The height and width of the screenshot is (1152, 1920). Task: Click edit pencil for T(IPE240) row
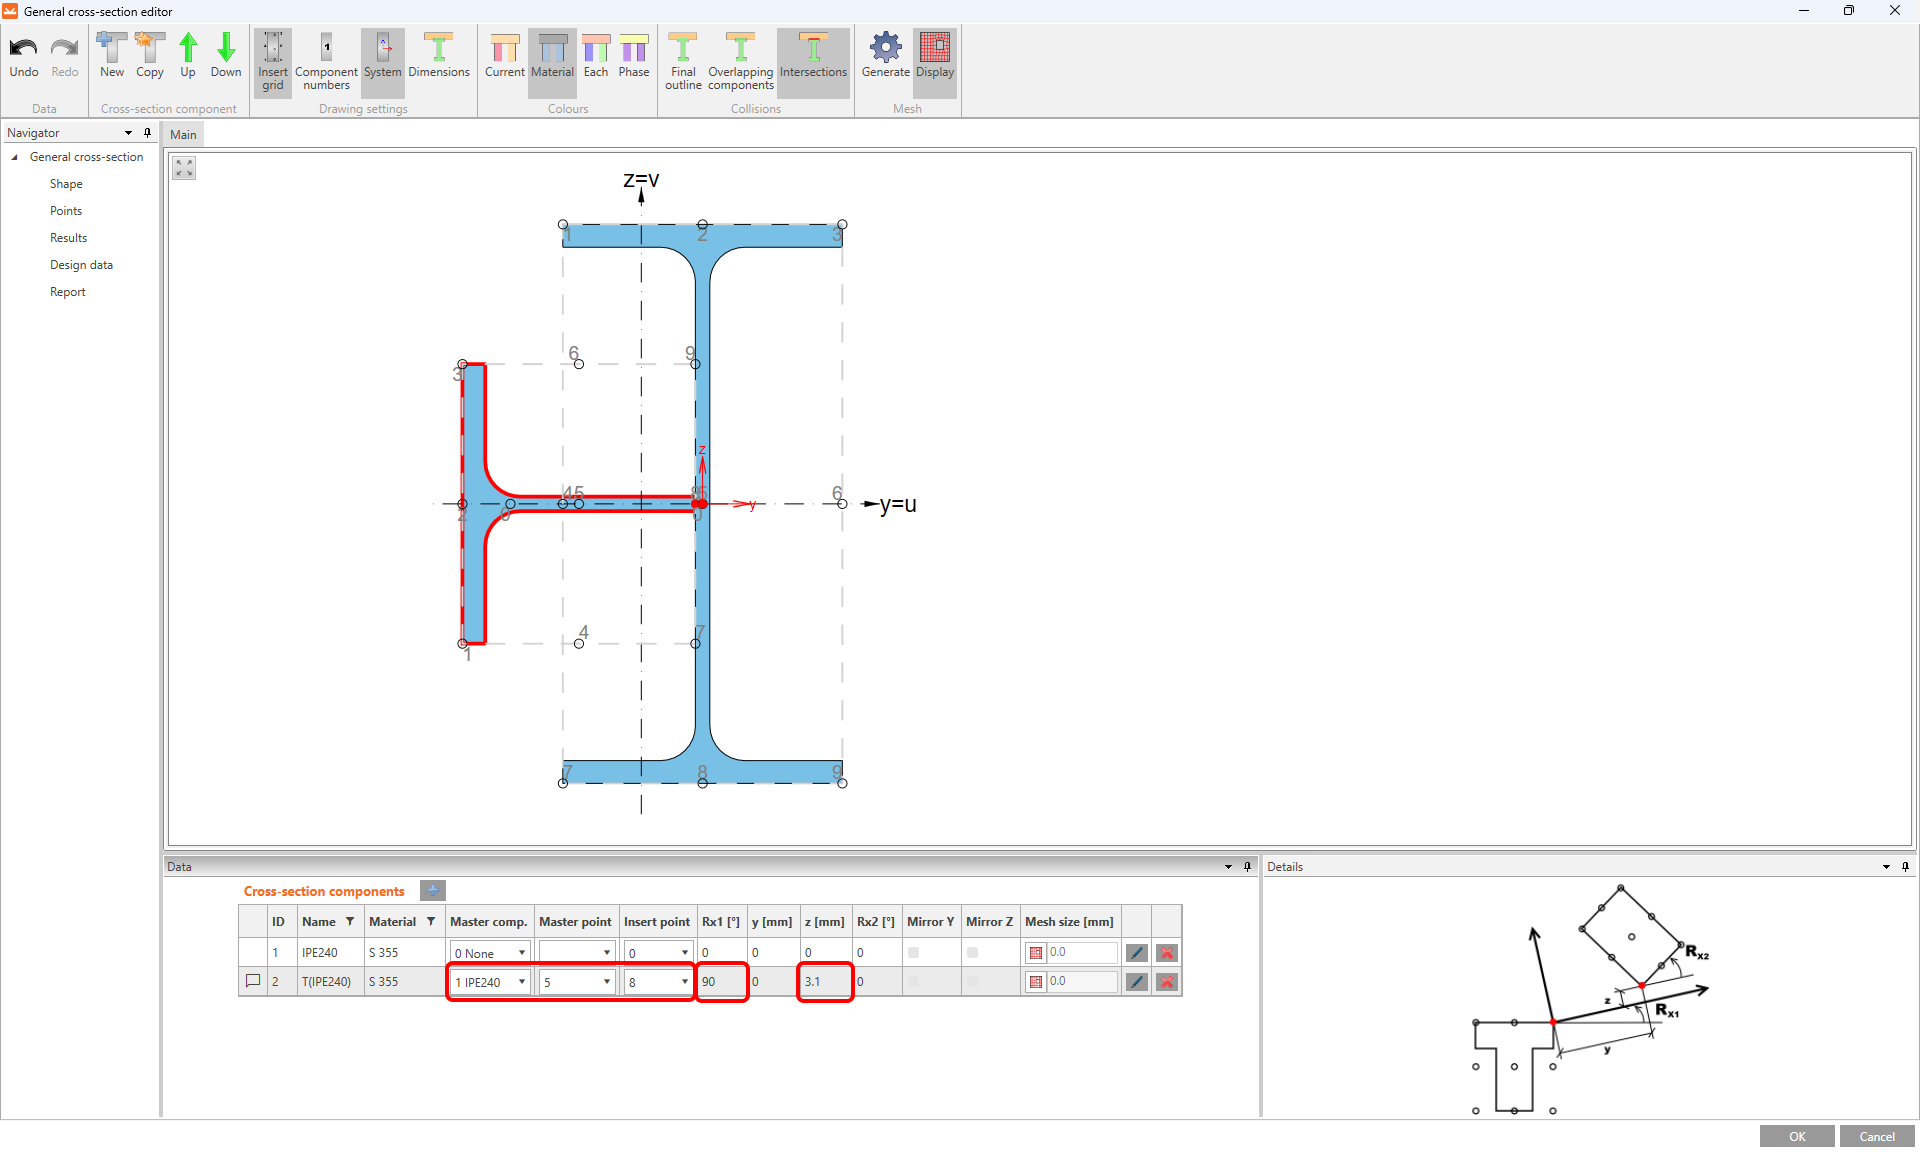[x=1136, y=982]
